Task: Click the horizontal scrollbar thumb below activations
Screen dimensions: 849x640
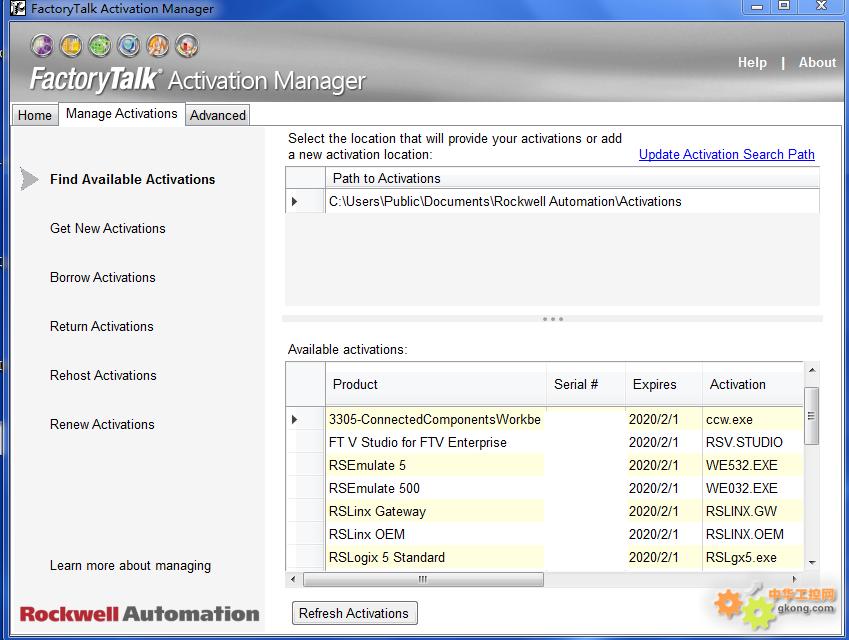Action: (x=423, y=579)
